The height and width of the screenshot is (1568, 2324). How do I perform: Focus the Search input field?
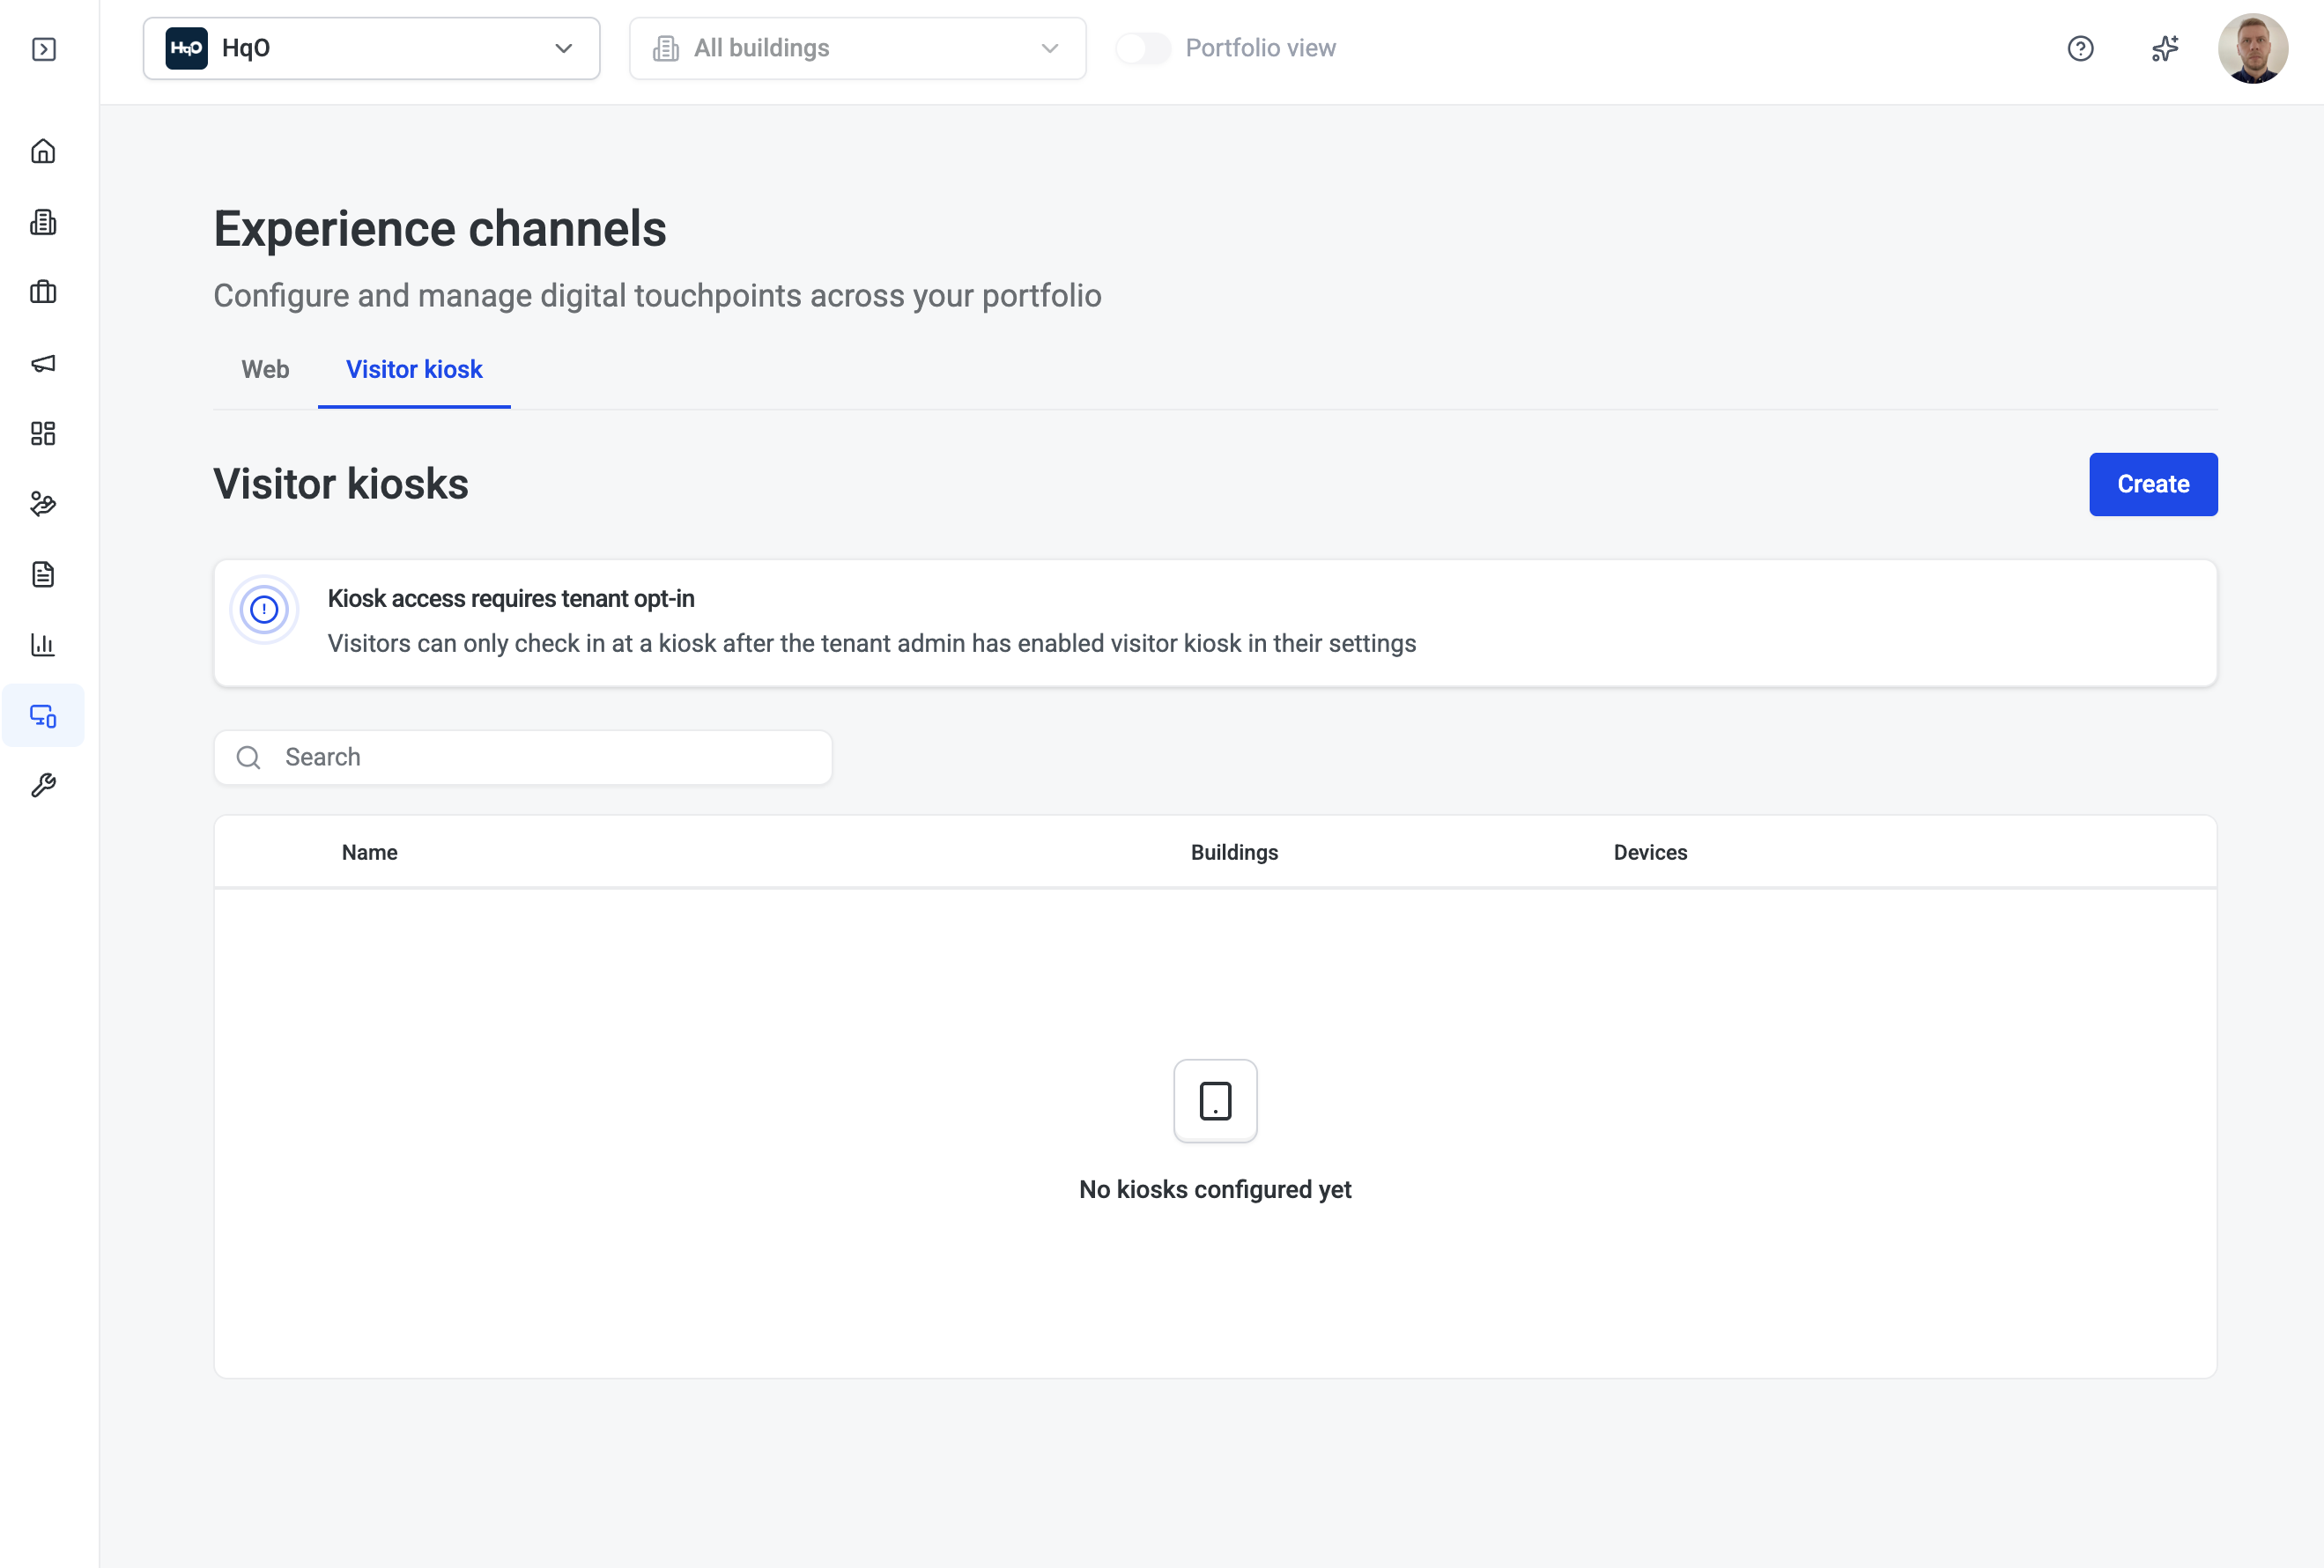523,758
